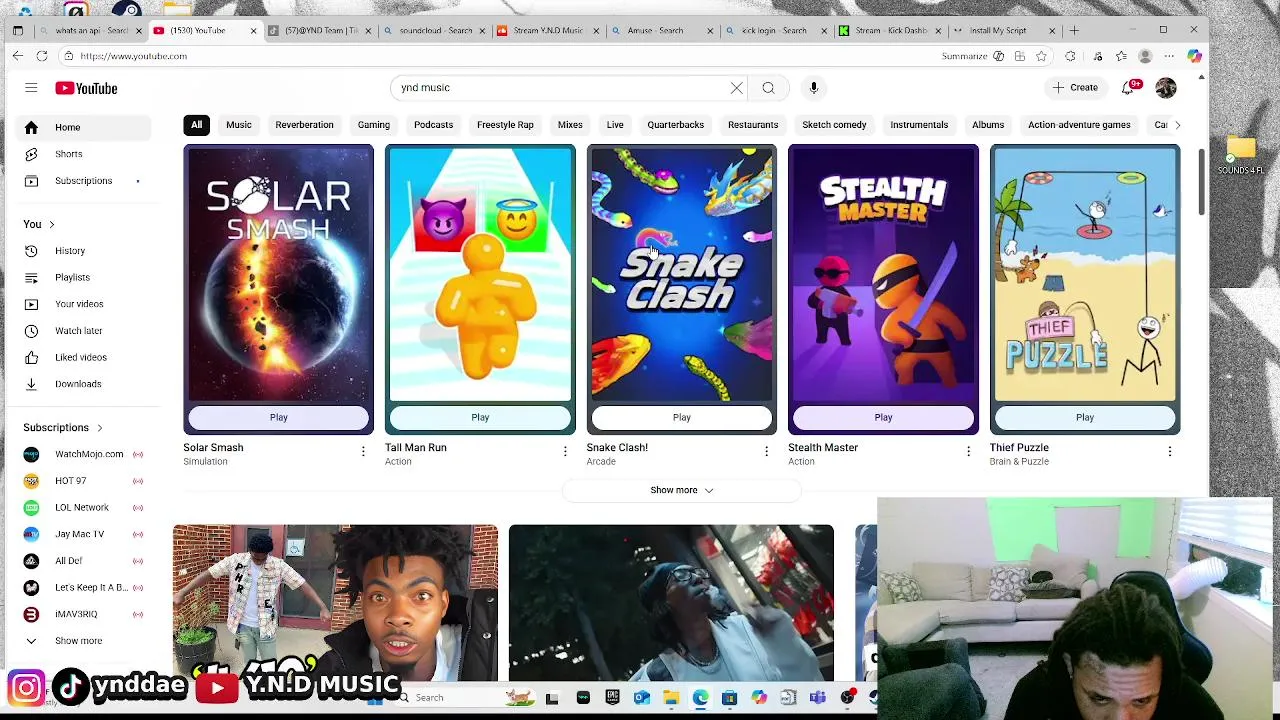This screenshot has height=720, width=1280.
Task: Open notifications bell
Action: (1130, 88)
